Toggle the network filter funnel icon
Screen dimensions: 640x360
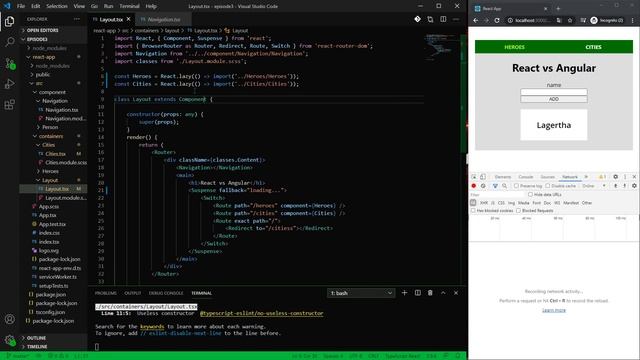pyautogui.click(x=495, y=186)
